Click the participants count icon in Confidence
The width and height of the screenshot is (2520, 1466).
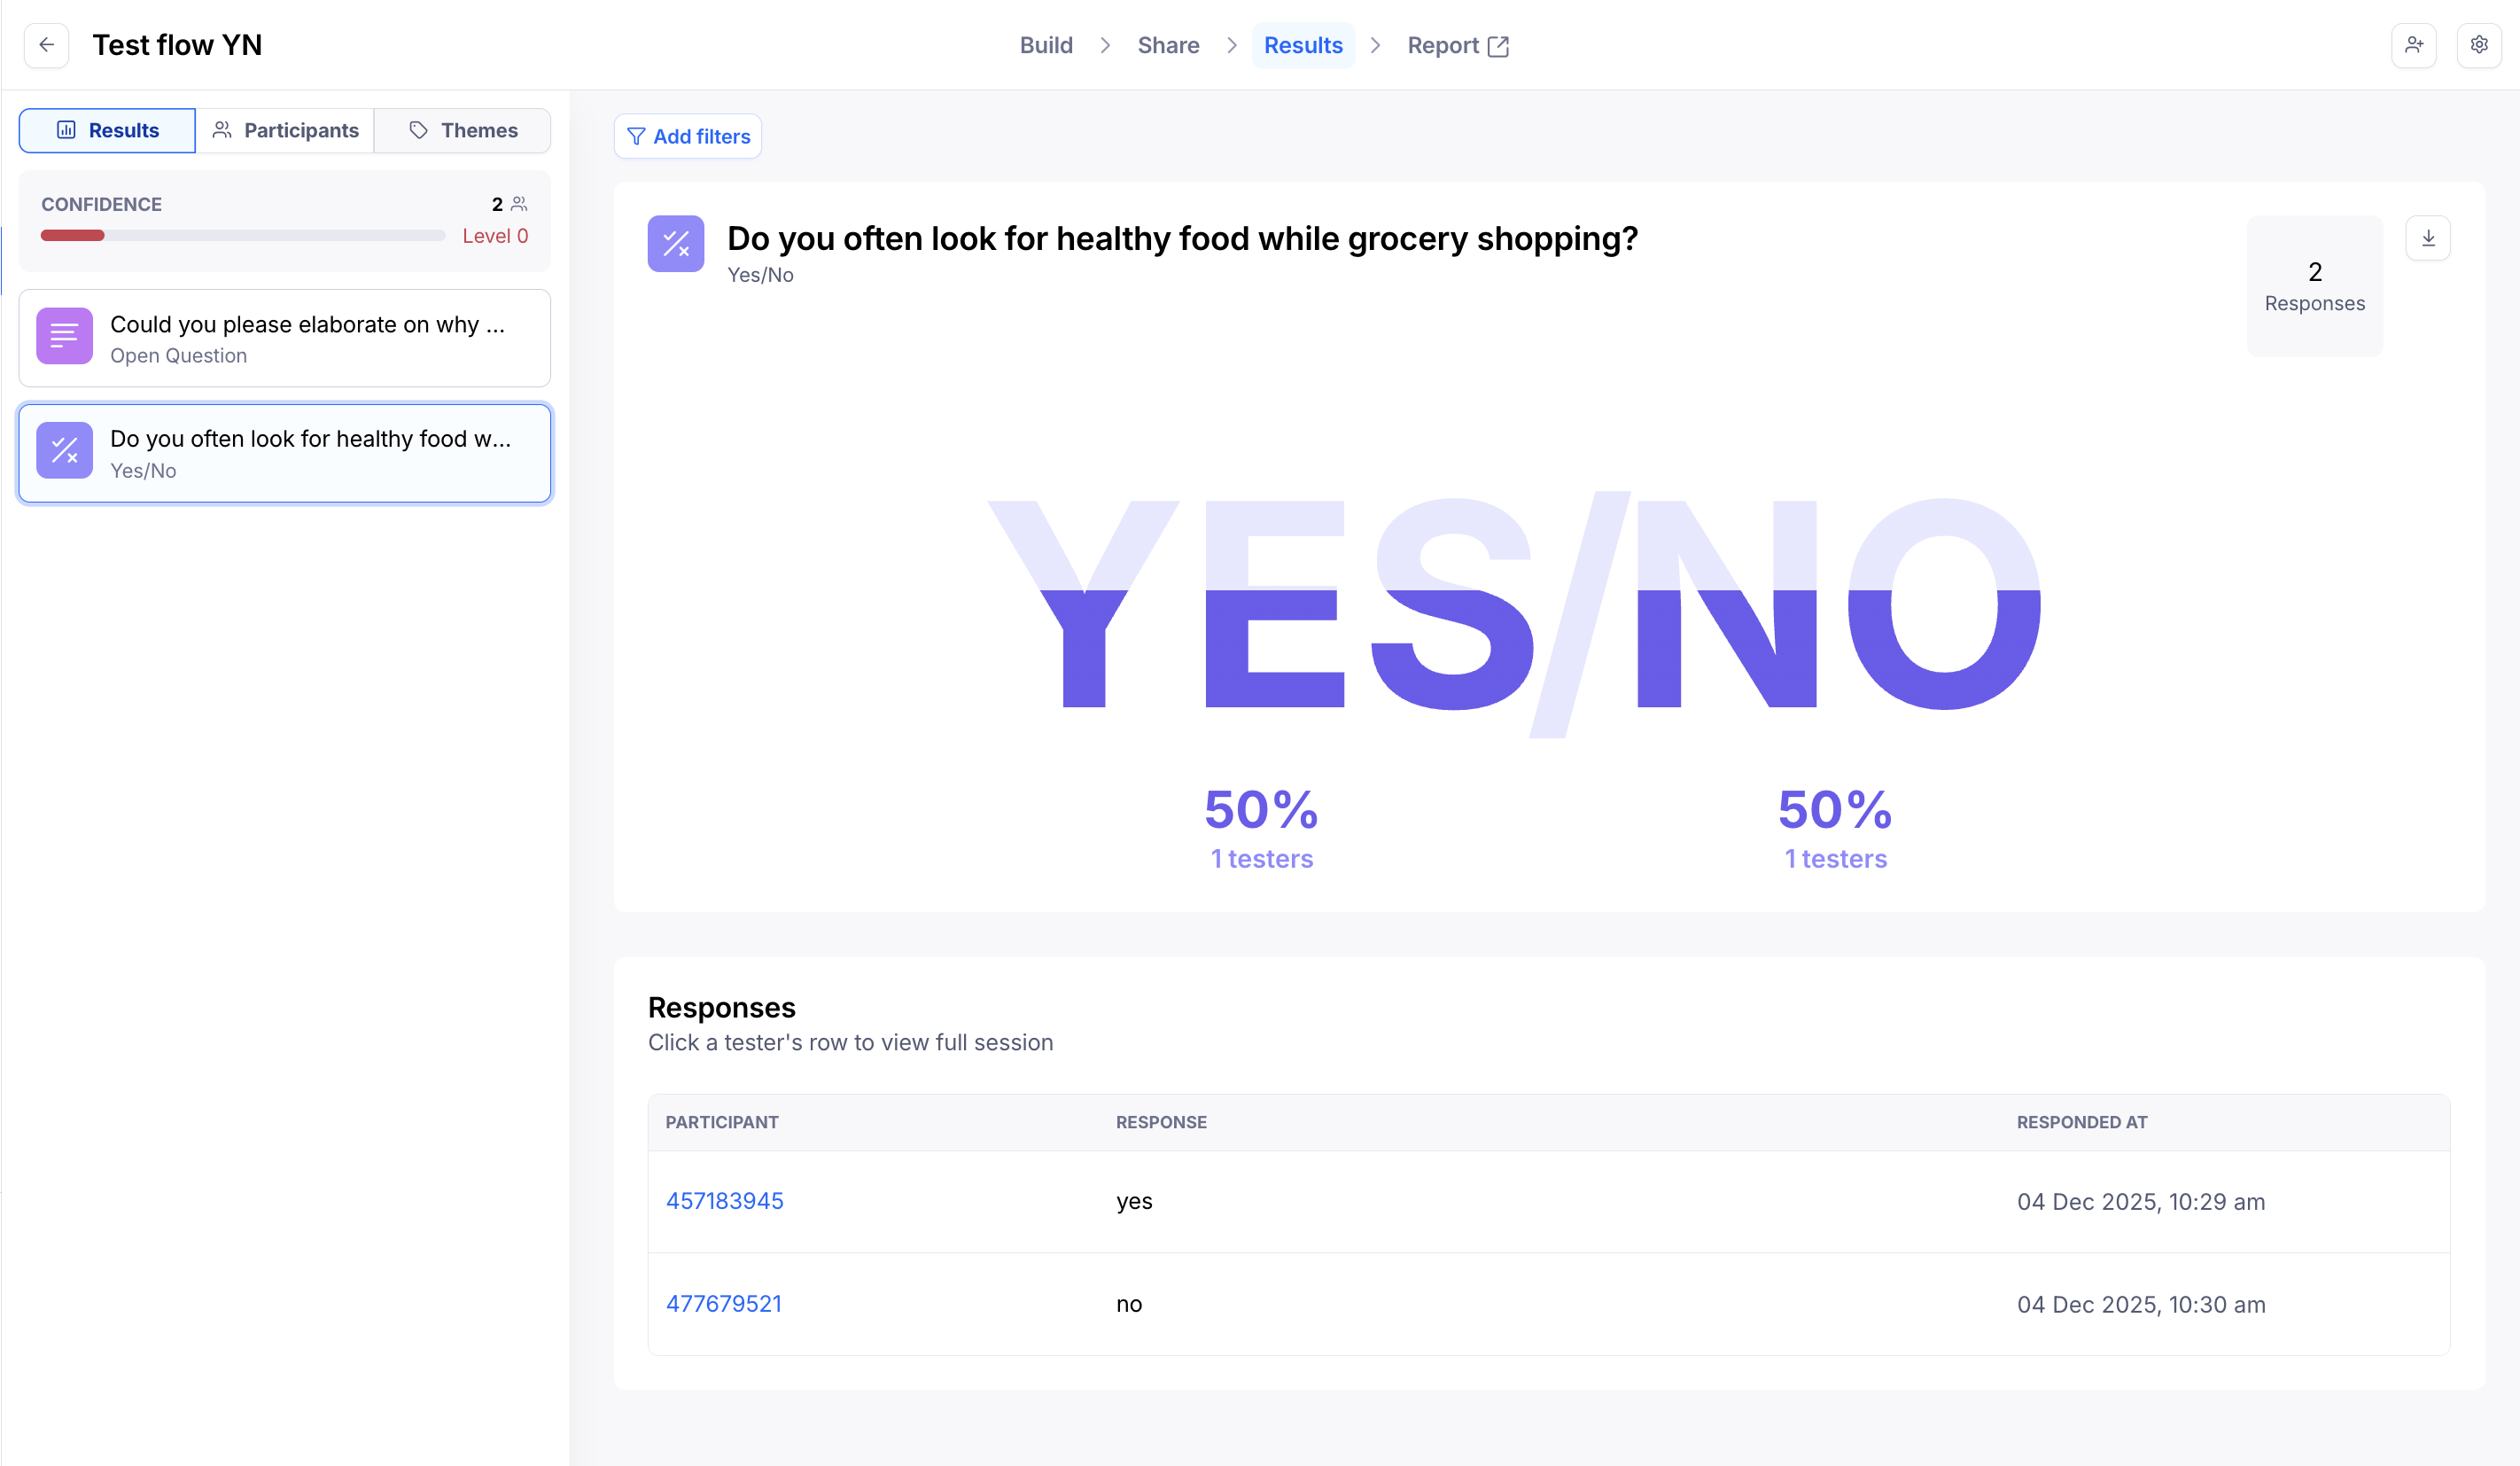(x=519, y=204)
